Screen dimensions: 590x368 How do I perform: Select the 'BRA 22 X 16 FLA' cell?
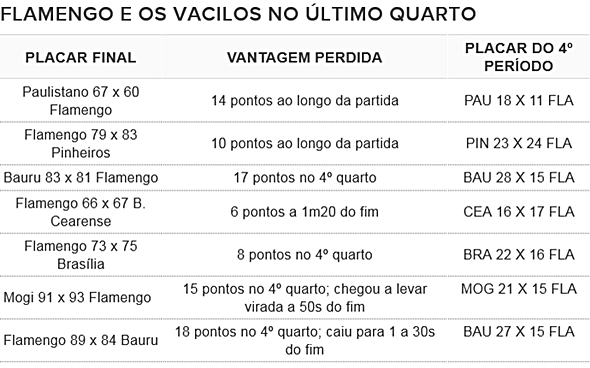pyautogui.click(x=519, y=255)
